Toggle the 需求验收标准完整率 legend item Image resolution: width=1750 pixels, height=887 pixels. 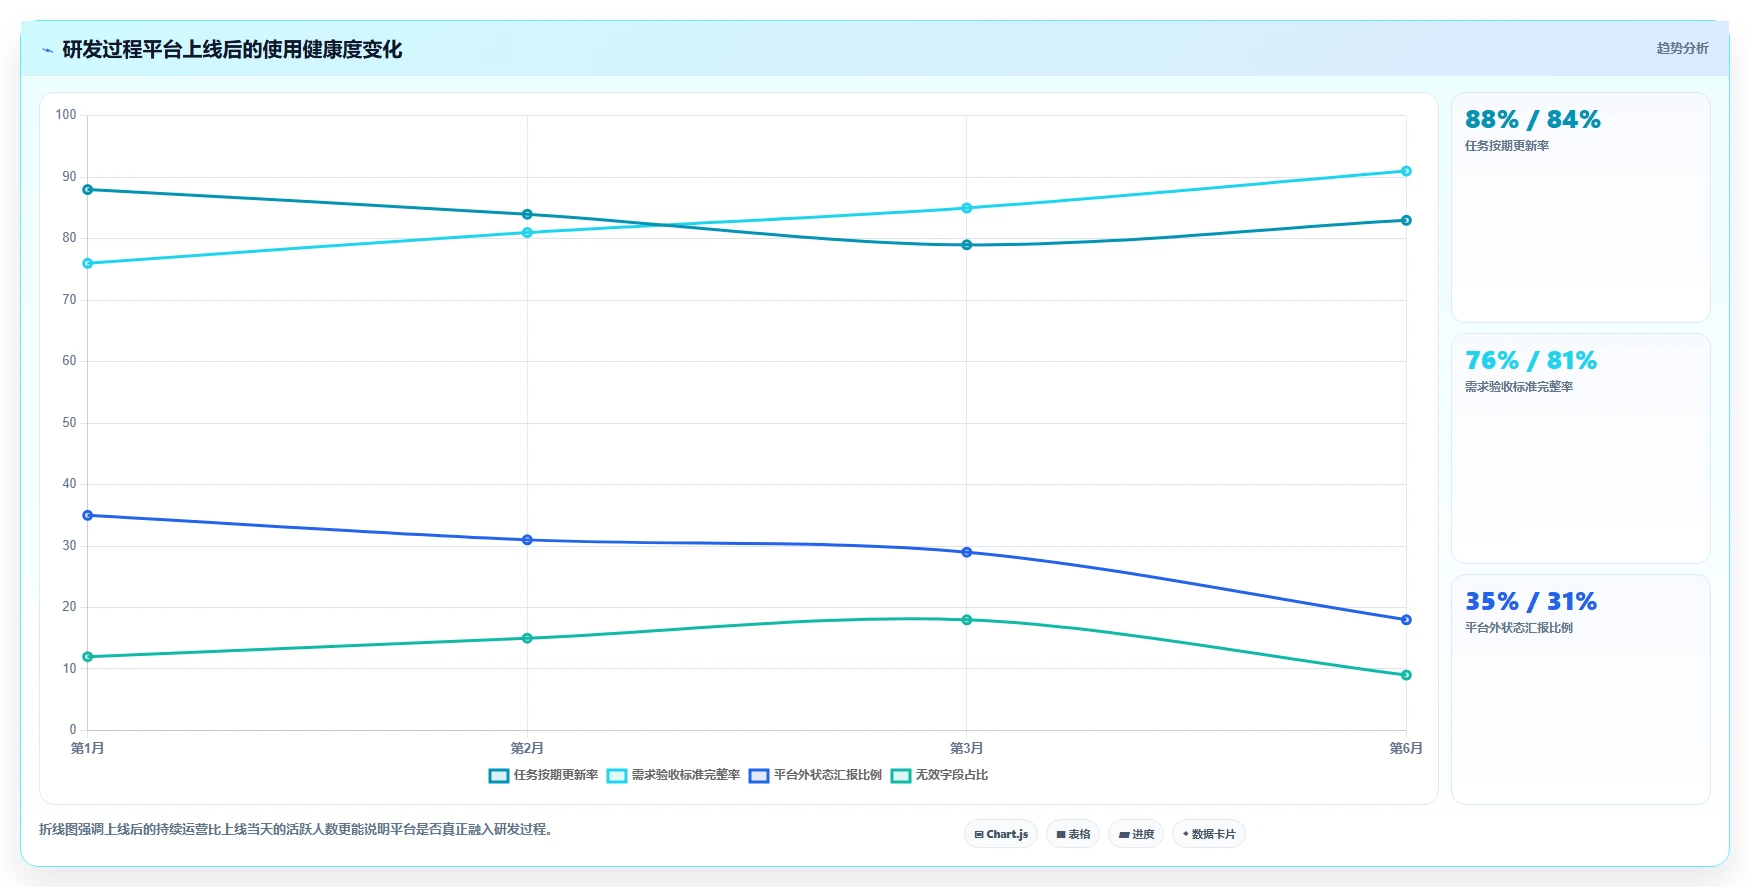click(x=673, y=775)
